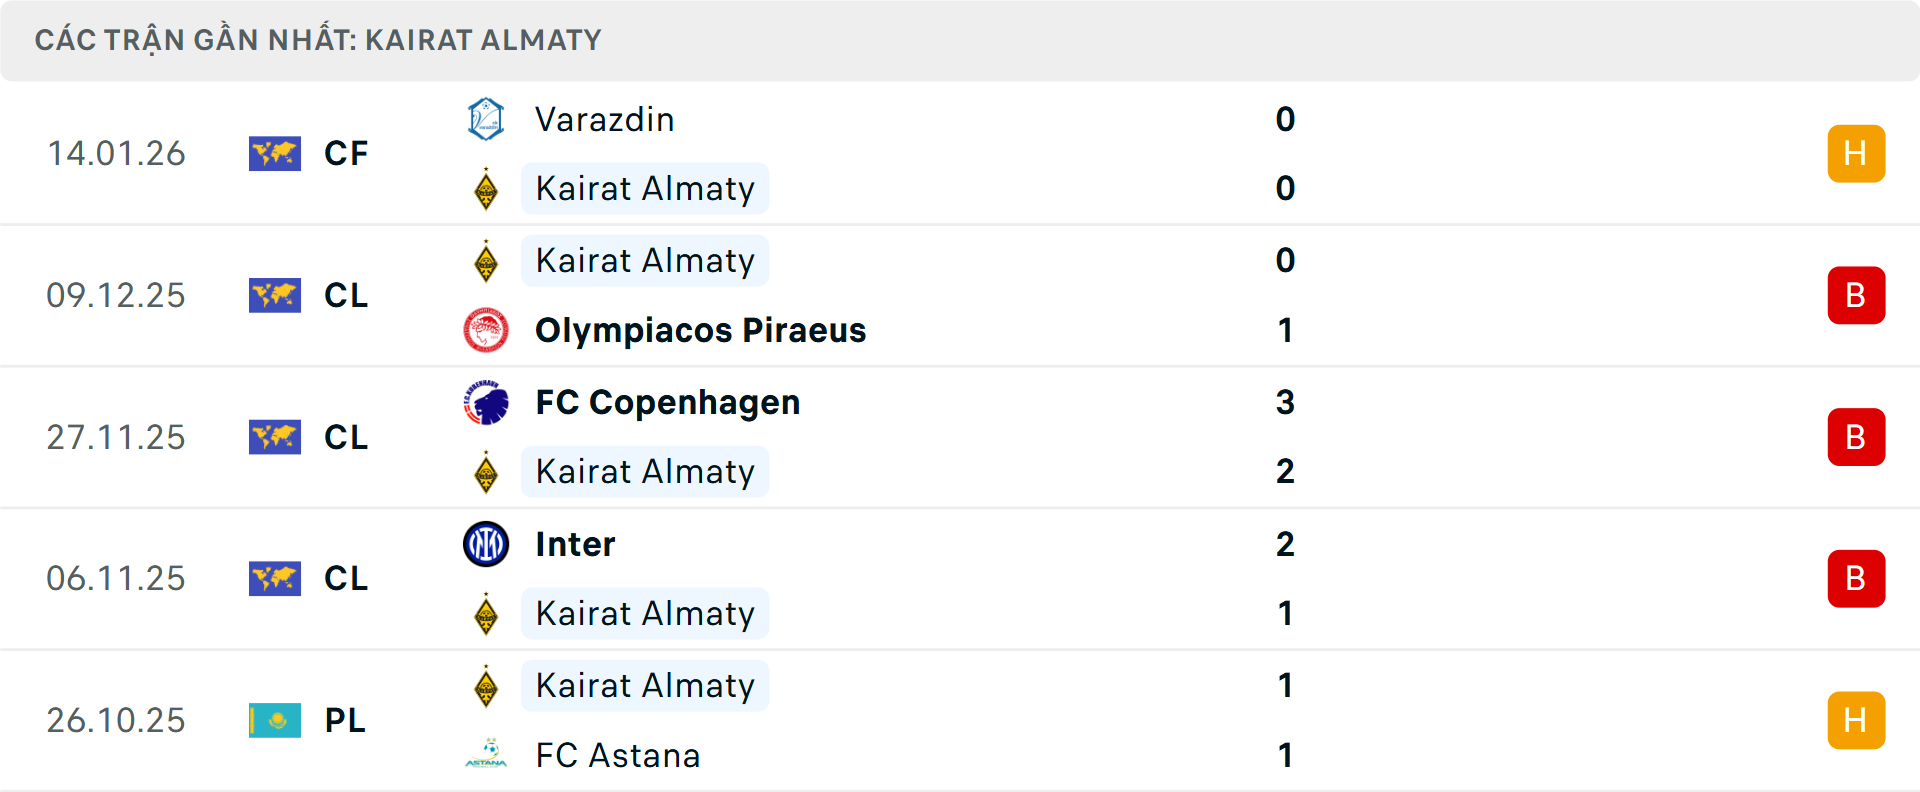
Task: Open the PL competition entry
Action: 343,720
